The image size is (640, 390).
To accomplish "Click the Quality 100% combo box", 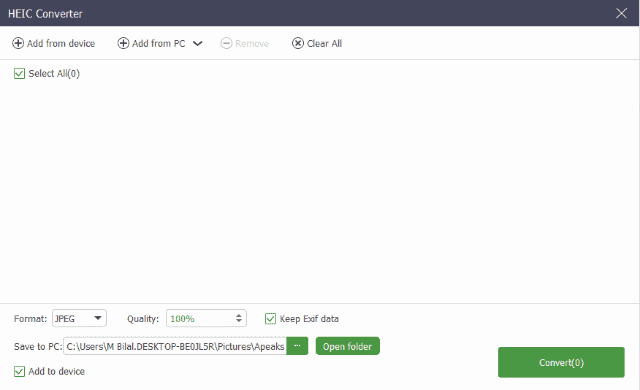I will (206, 318).
